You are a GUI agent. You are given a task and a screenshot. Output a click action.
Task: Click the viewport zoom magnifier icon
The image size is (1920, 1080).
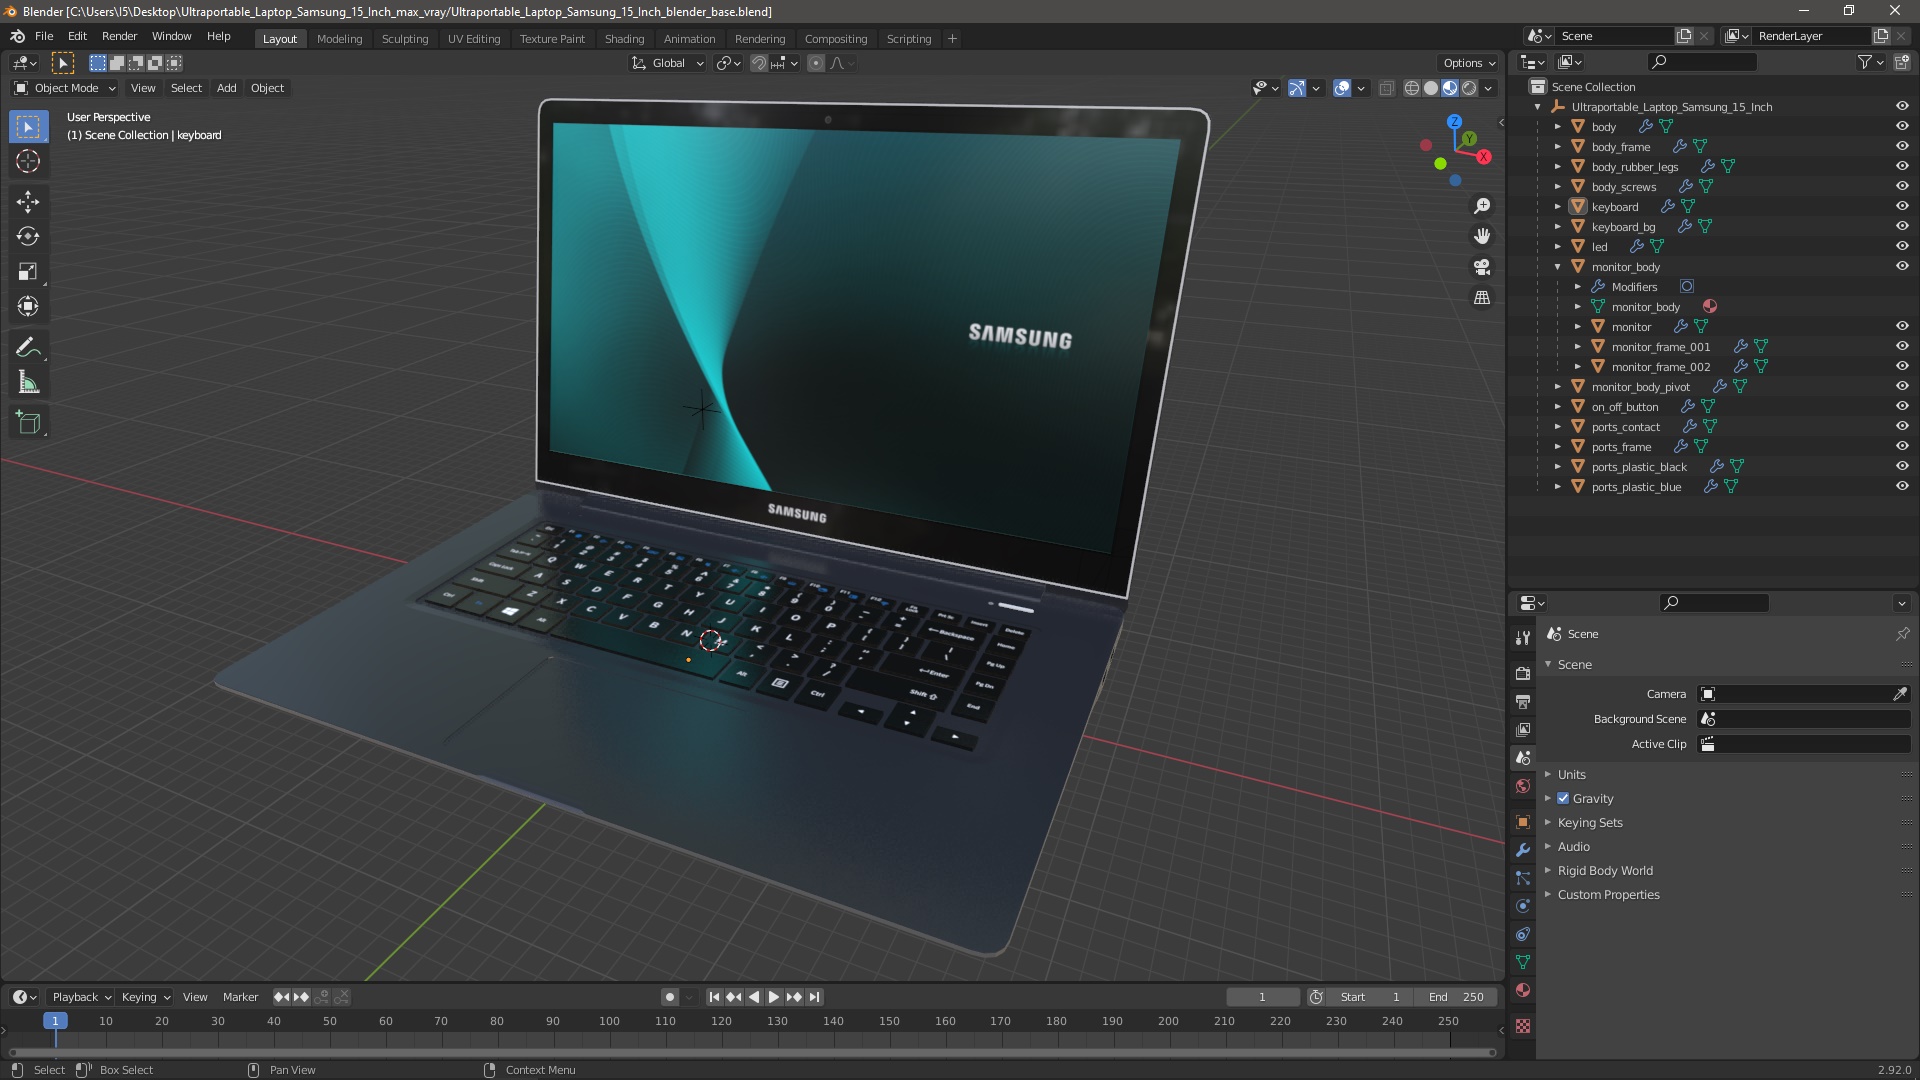pyautogui.click(x=1482, y=206)
